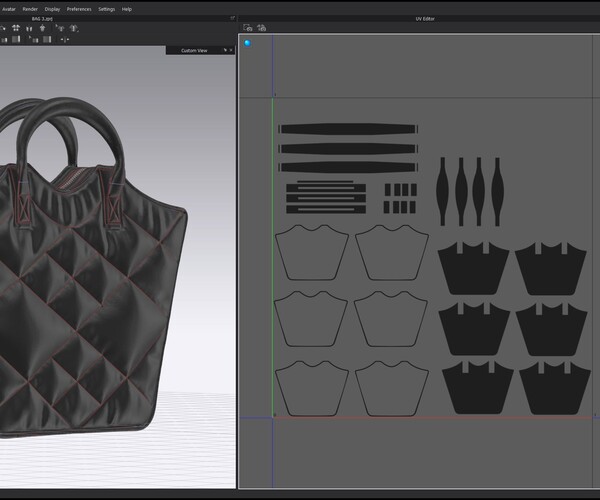Select the rightmost spindle-shaped UV piece

pyautogui.click(x=497, y=191)
